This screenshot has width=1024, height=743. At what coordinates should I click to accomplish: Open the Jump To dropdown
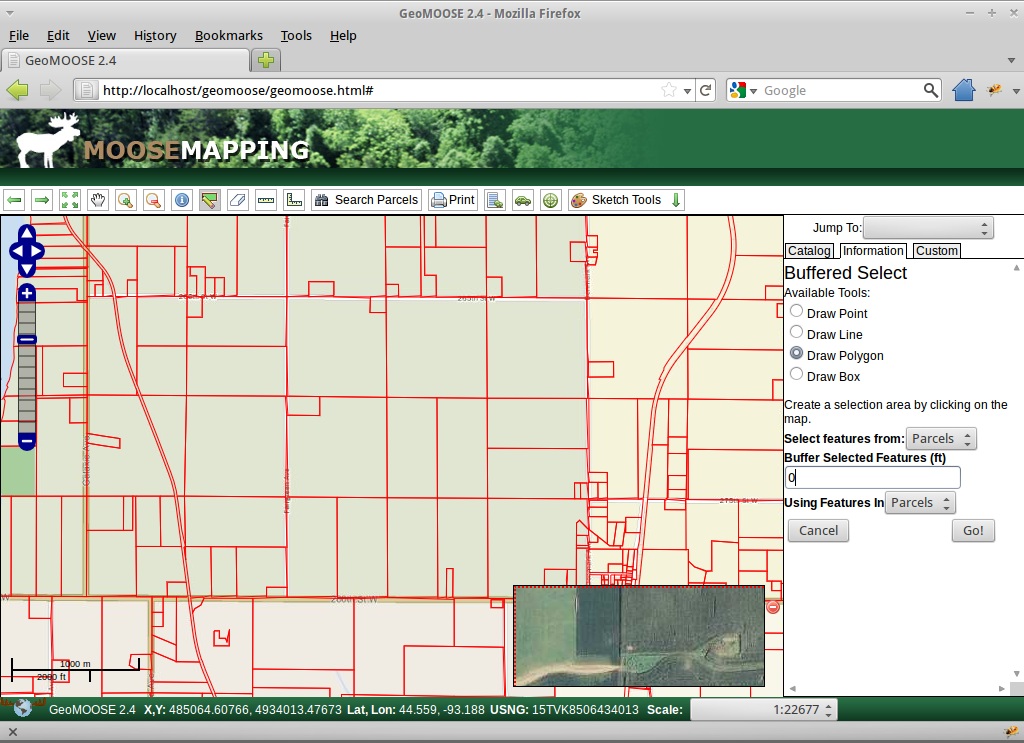(928, 228)
